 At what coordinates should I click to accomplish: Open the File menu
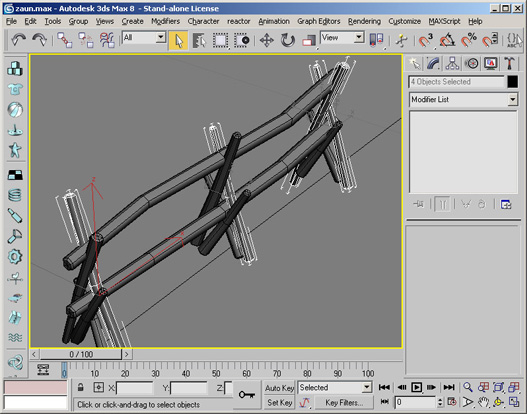pyautogui.click(x=11, y=21)
